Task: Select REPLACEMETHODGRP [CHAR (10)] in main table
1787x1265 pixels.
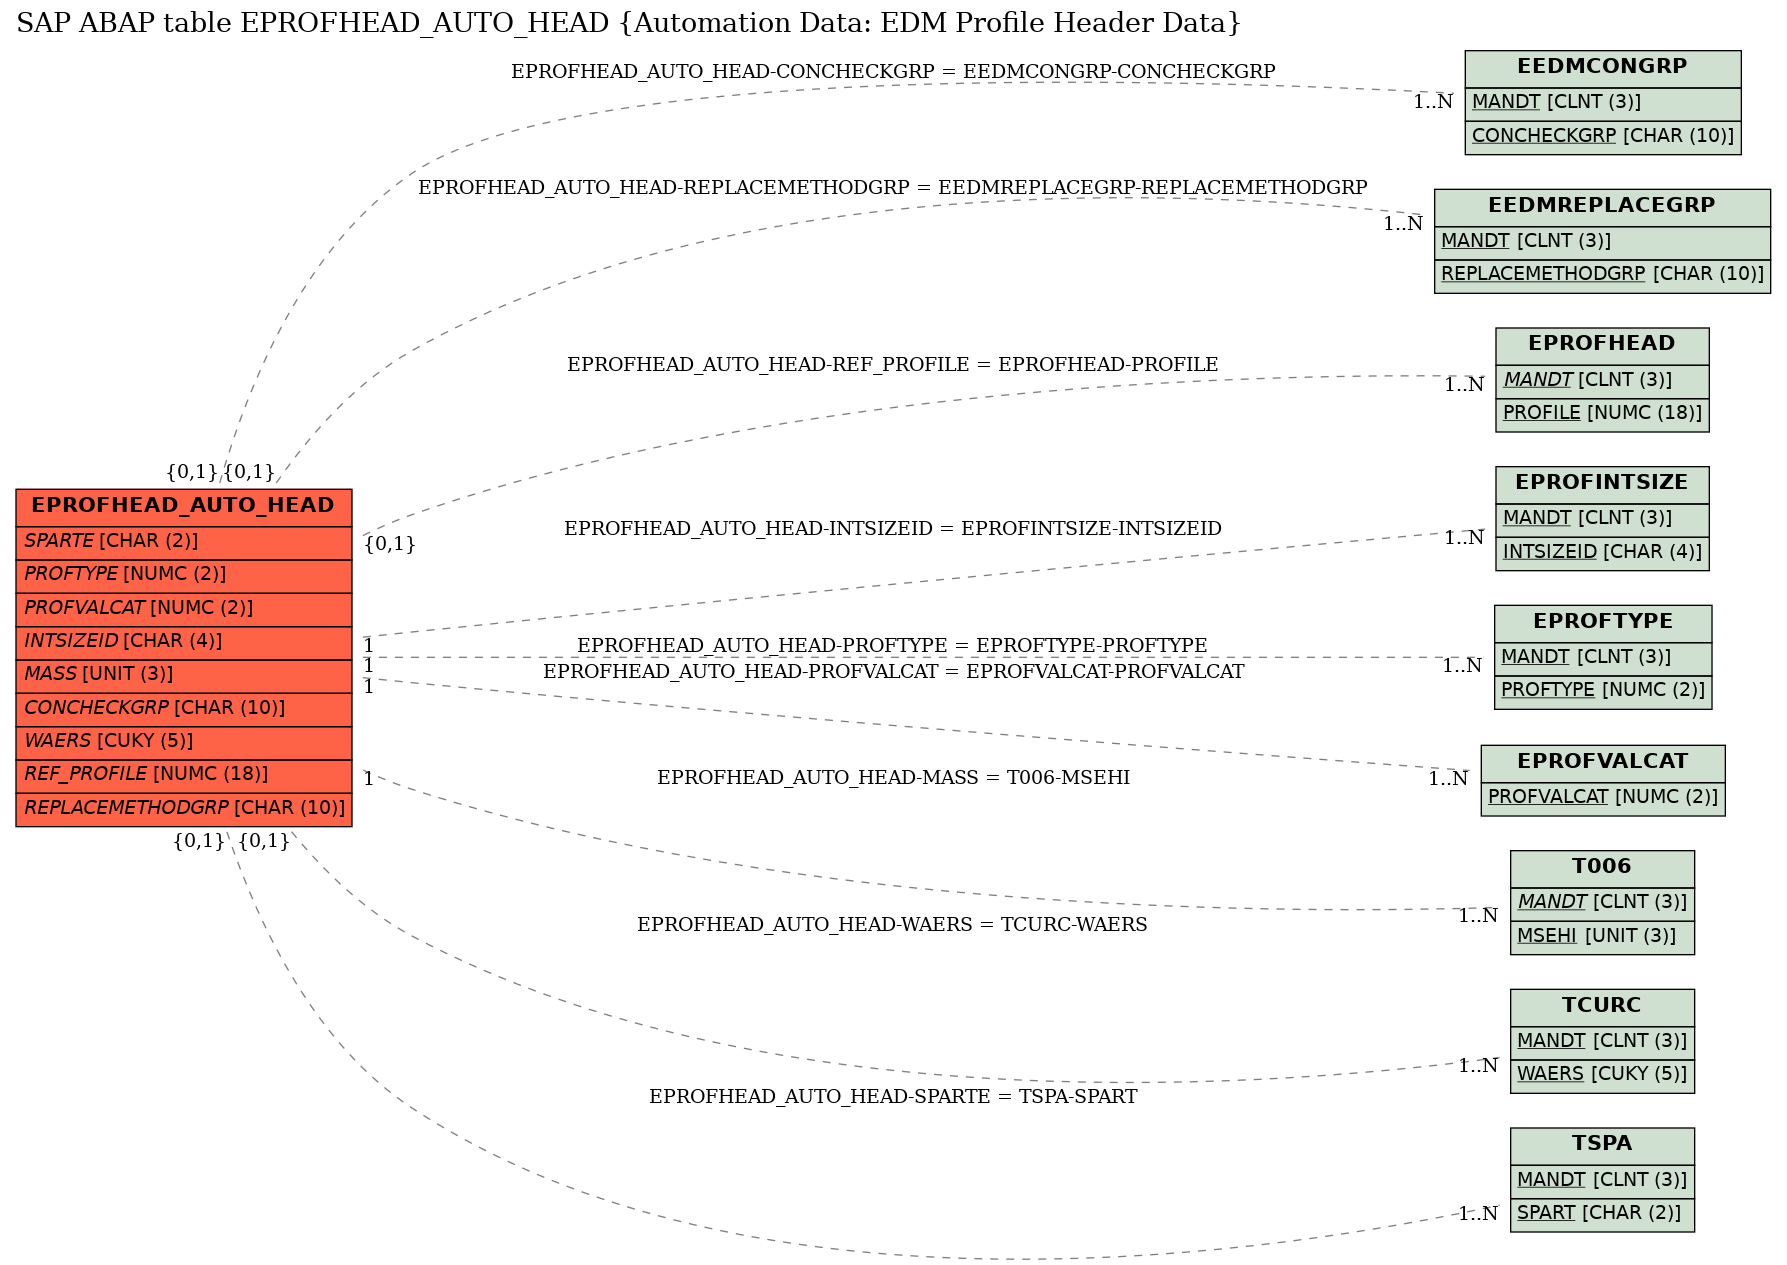Action: pos(184,809)
